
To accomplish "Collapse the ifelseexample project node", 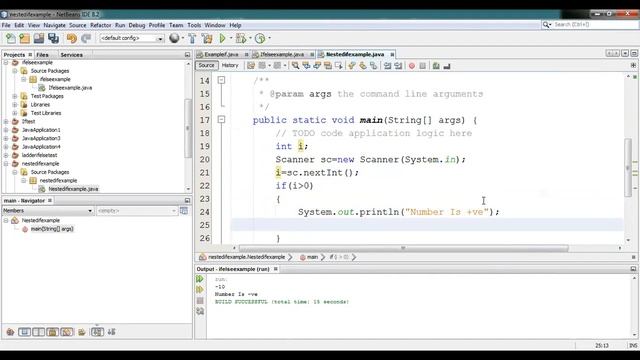I will [x=6, y=63].
